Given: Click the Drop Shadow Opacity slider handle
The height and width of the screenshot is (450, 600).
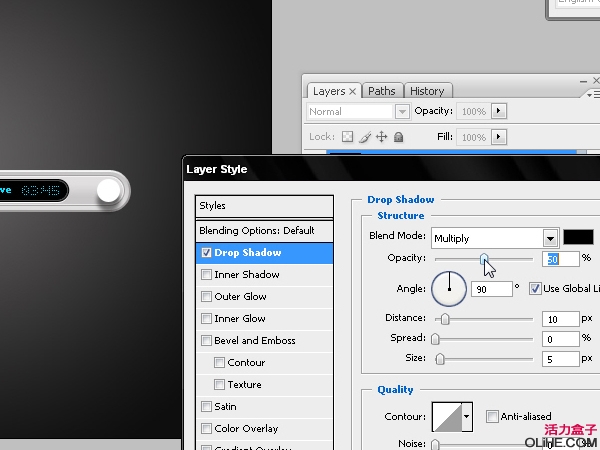Looking at the screenshot, I should coord(484,259).
